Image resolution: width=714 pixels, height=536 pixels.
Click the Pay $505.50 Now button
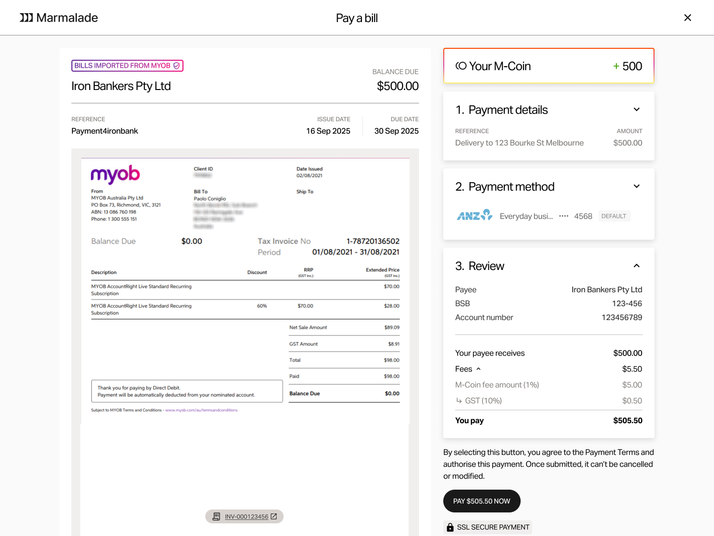pos(482,501)
